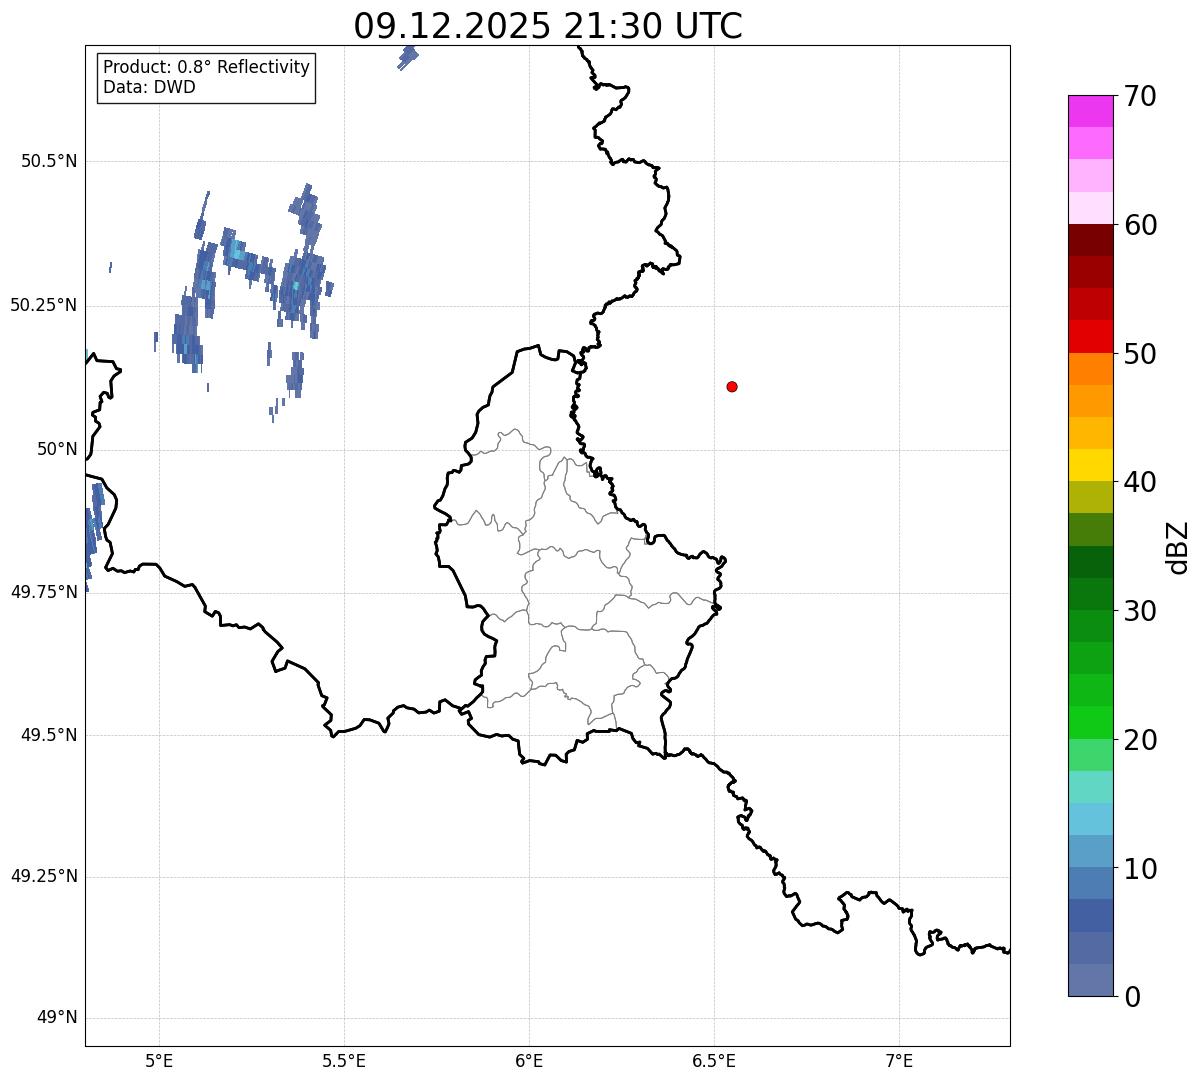Click the 6.5°E longitude label
The width and height of the screenshot is (1202, 1081).
pos(714,1061)
